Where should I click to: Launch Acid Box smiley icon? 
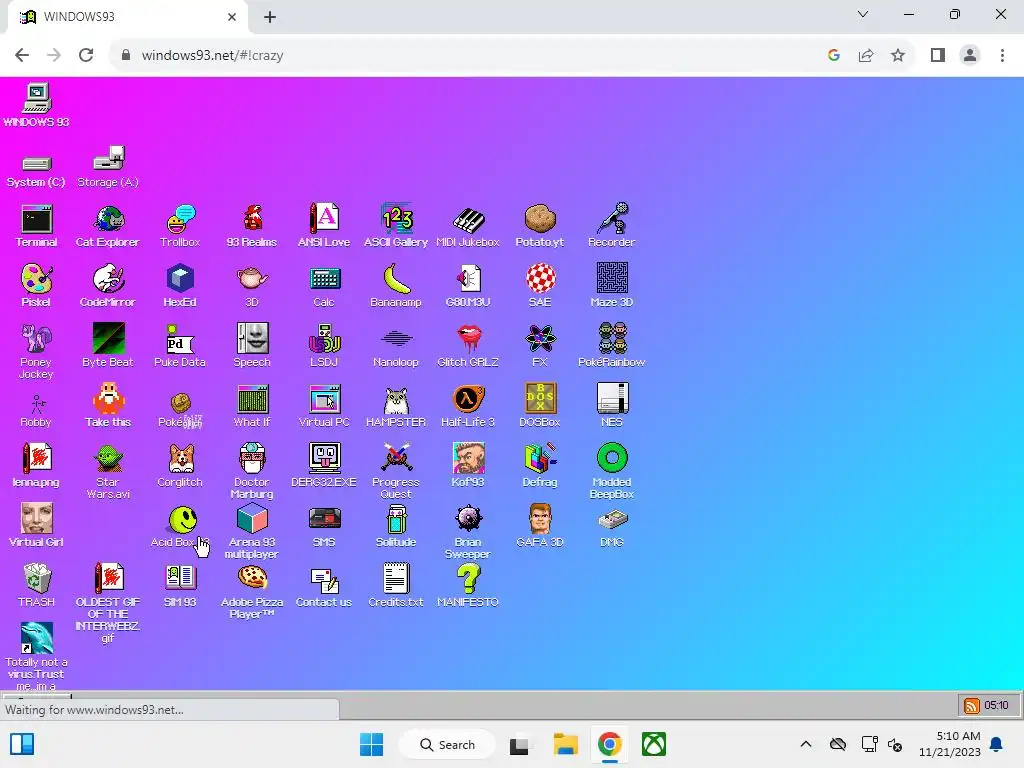tap(180, 526)
